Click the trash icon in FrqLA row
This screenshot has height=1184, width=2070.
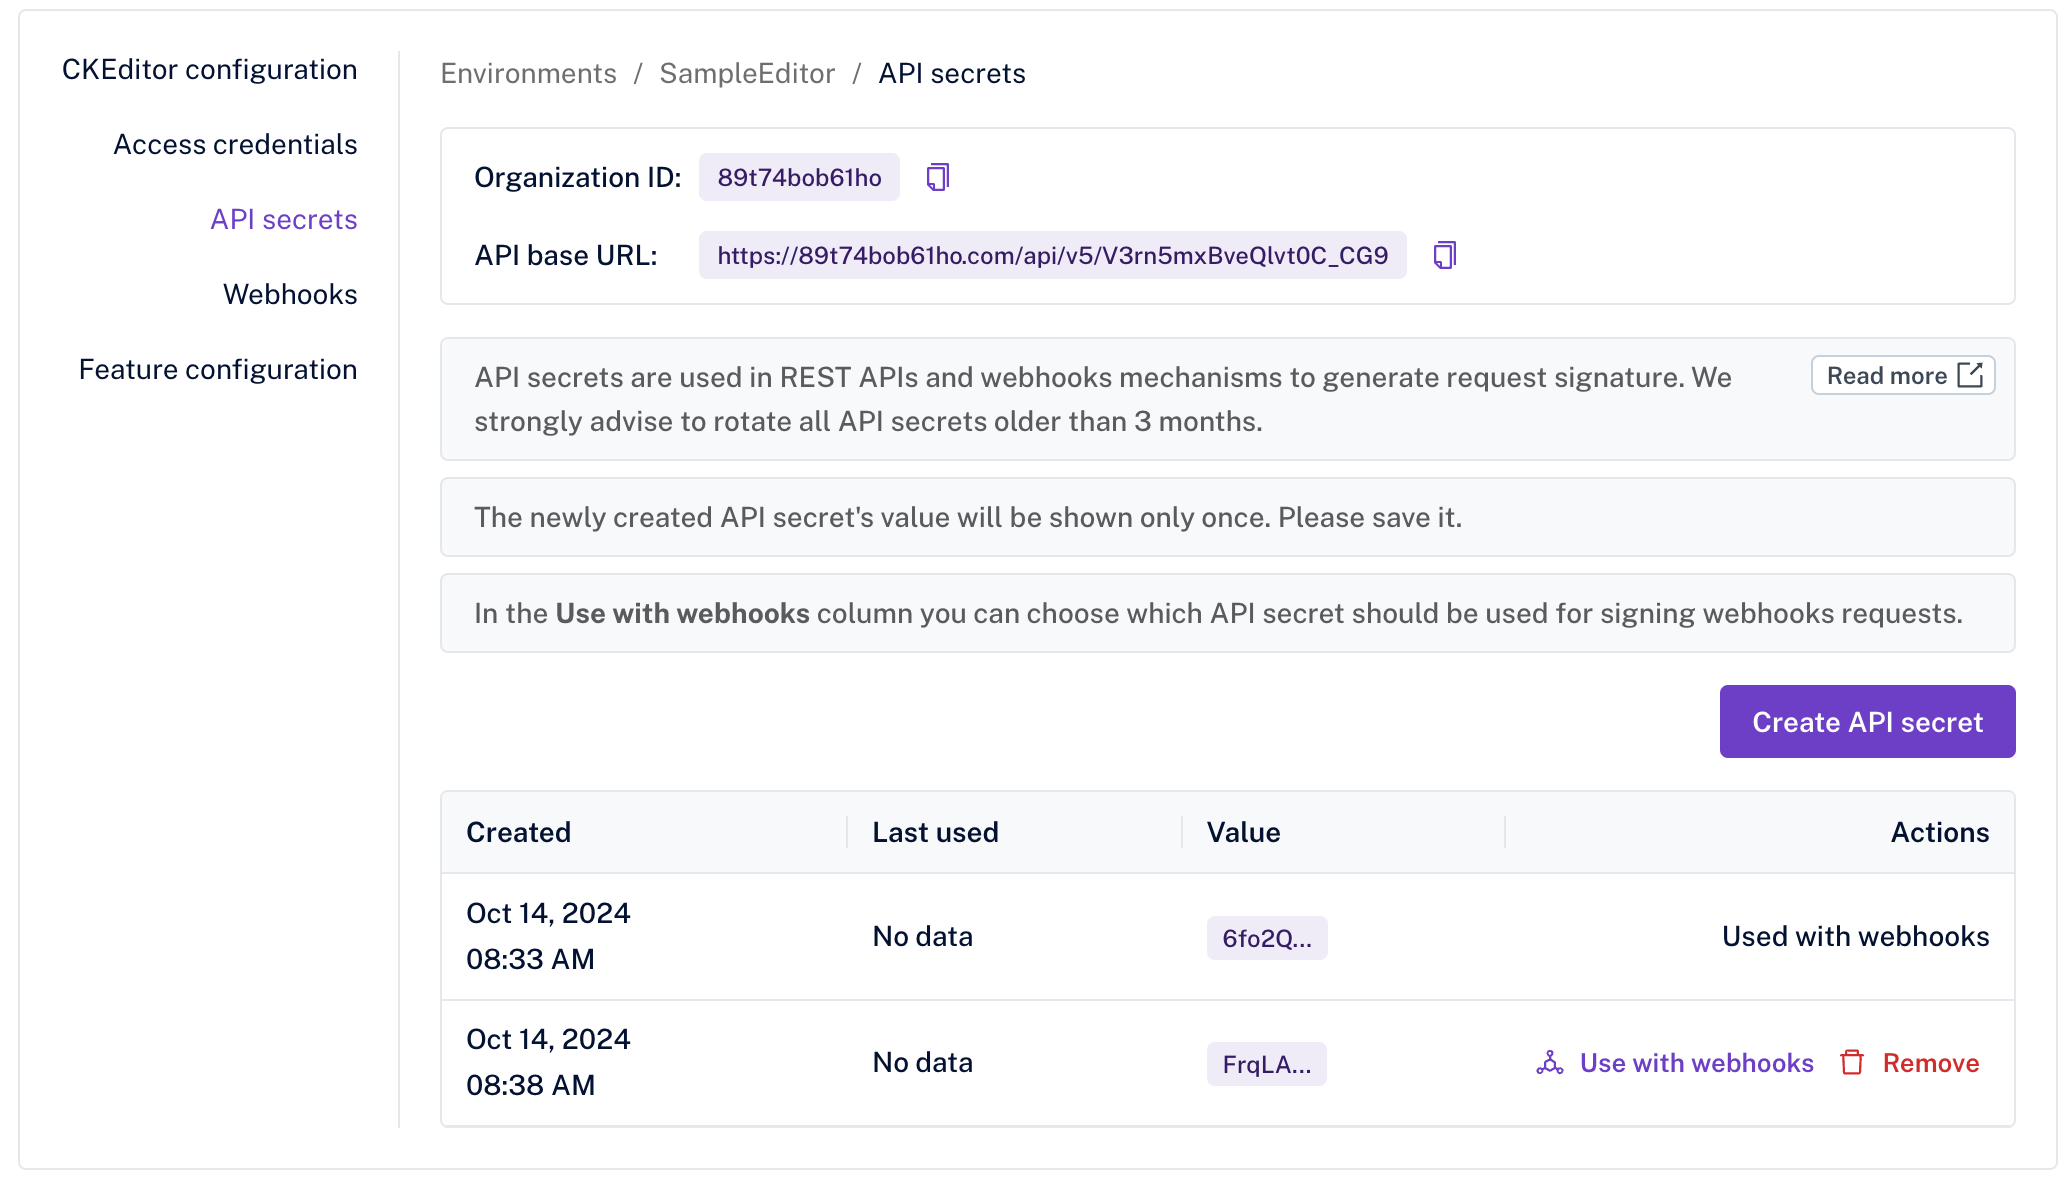1852,1063
